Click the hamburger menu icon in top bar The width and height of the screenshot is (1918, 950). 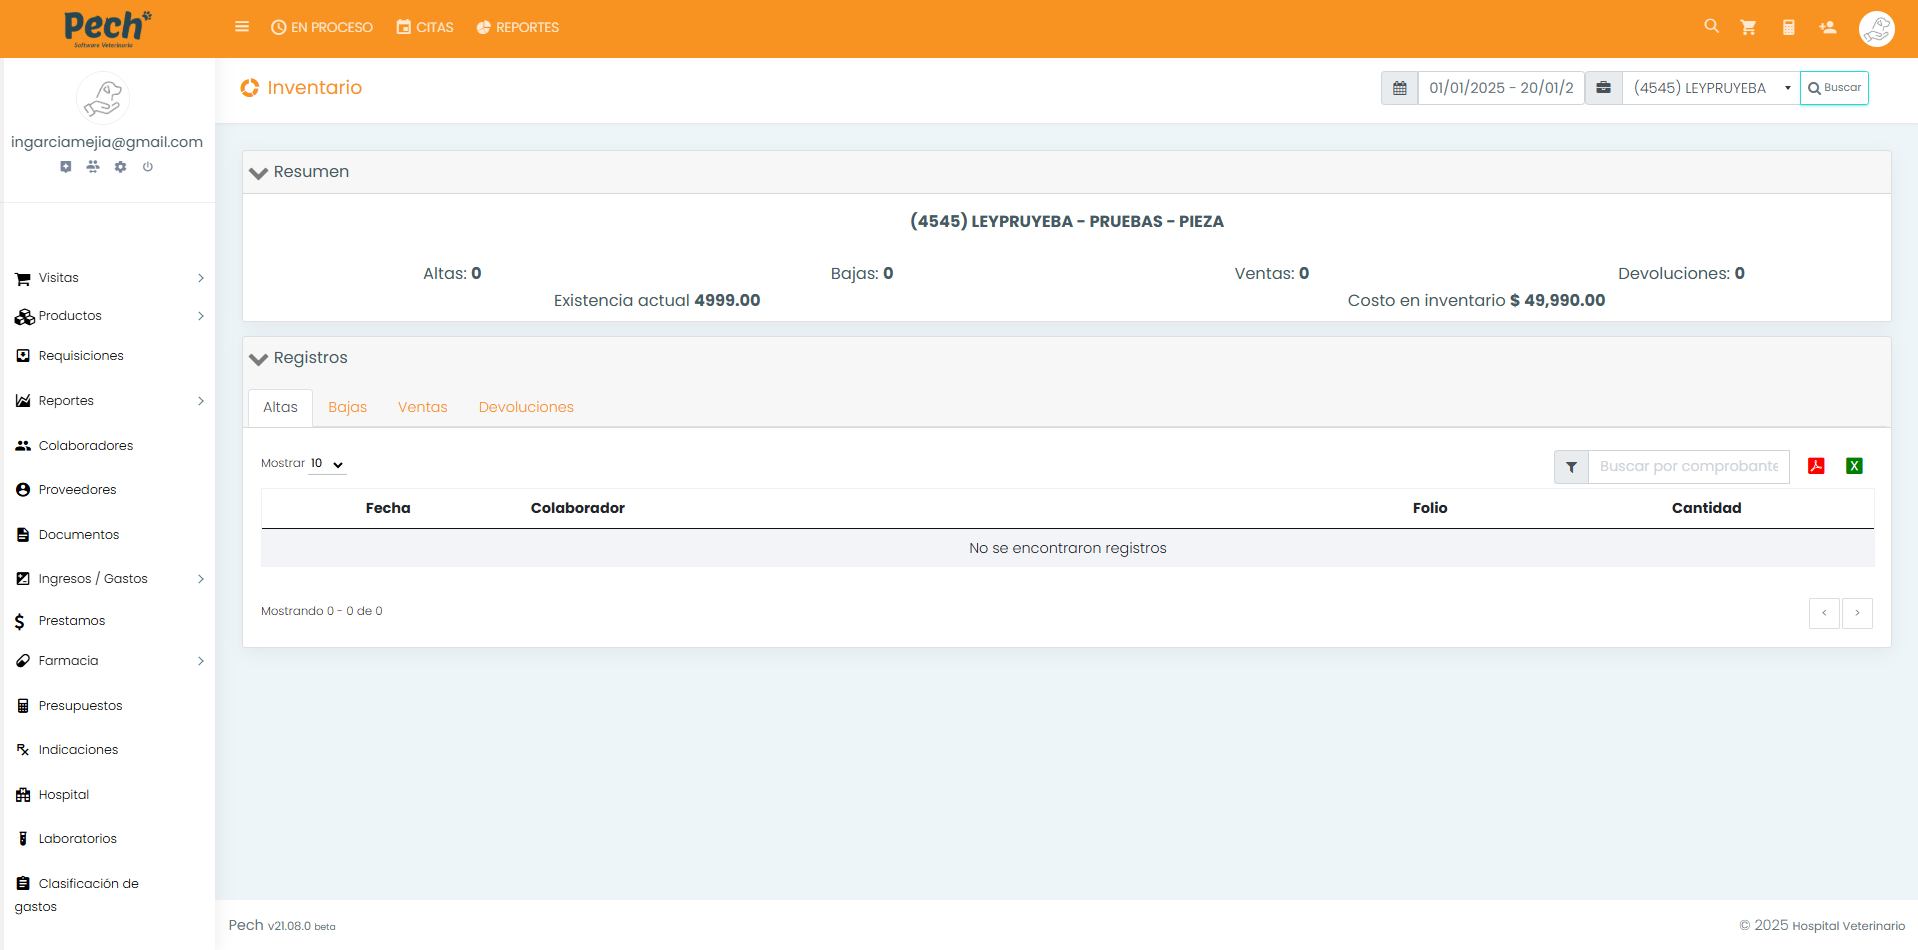pyautogui.click(x=242, y=27)
